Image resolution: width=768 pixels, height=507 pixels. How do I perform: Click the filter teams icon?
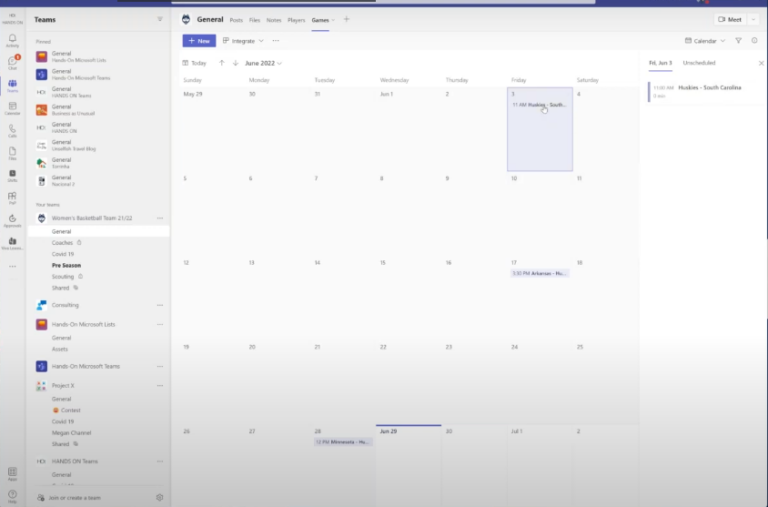tap(160, 19)
